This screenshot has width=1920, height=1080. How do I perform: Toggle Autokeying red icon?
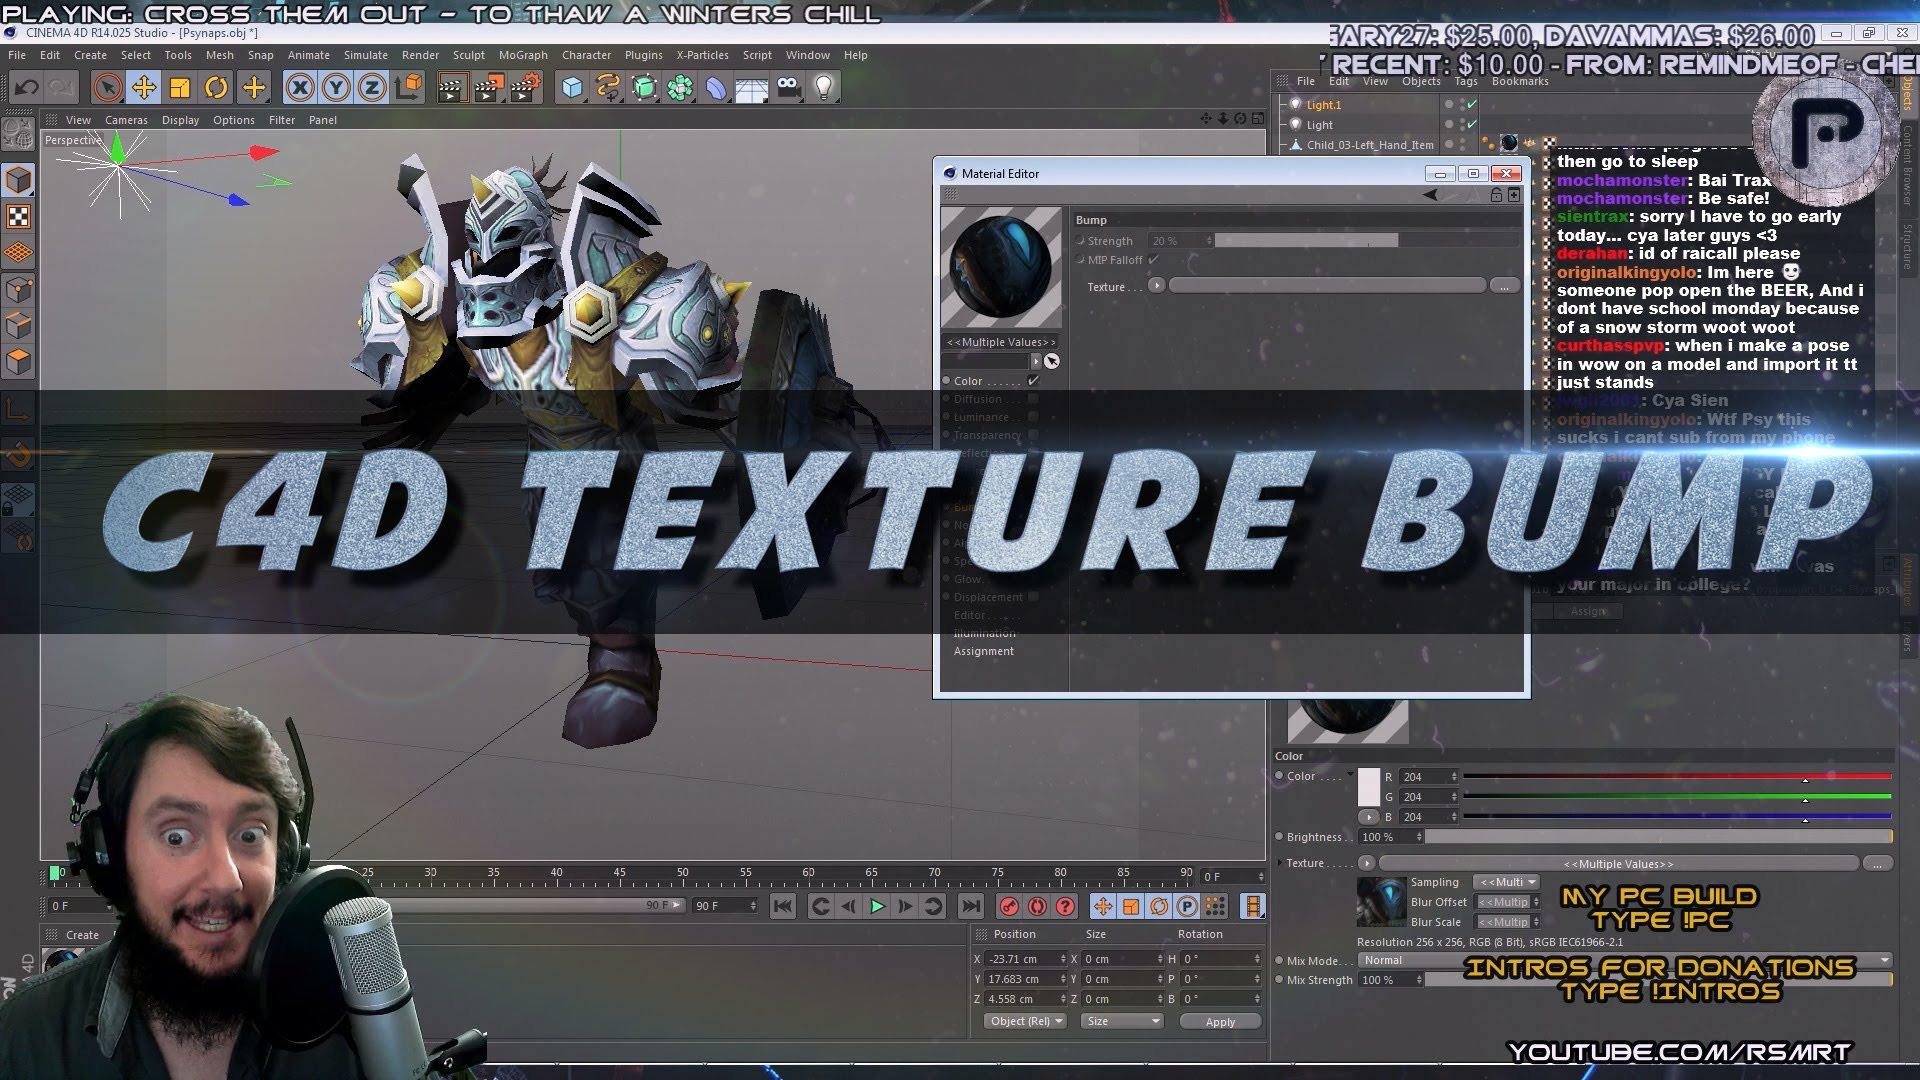[1037, 906]
